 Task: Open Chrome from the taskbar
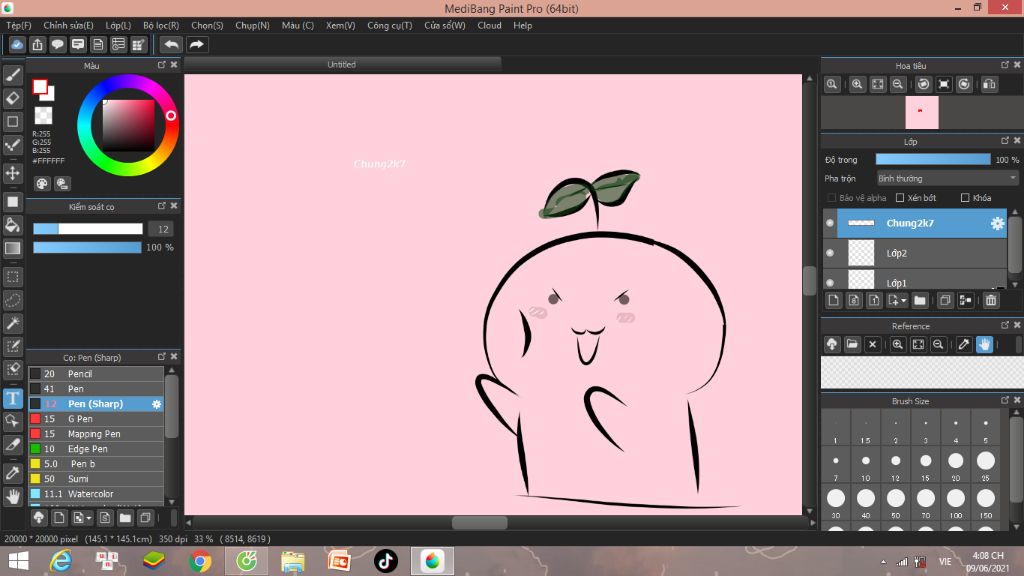coord(200,561)
